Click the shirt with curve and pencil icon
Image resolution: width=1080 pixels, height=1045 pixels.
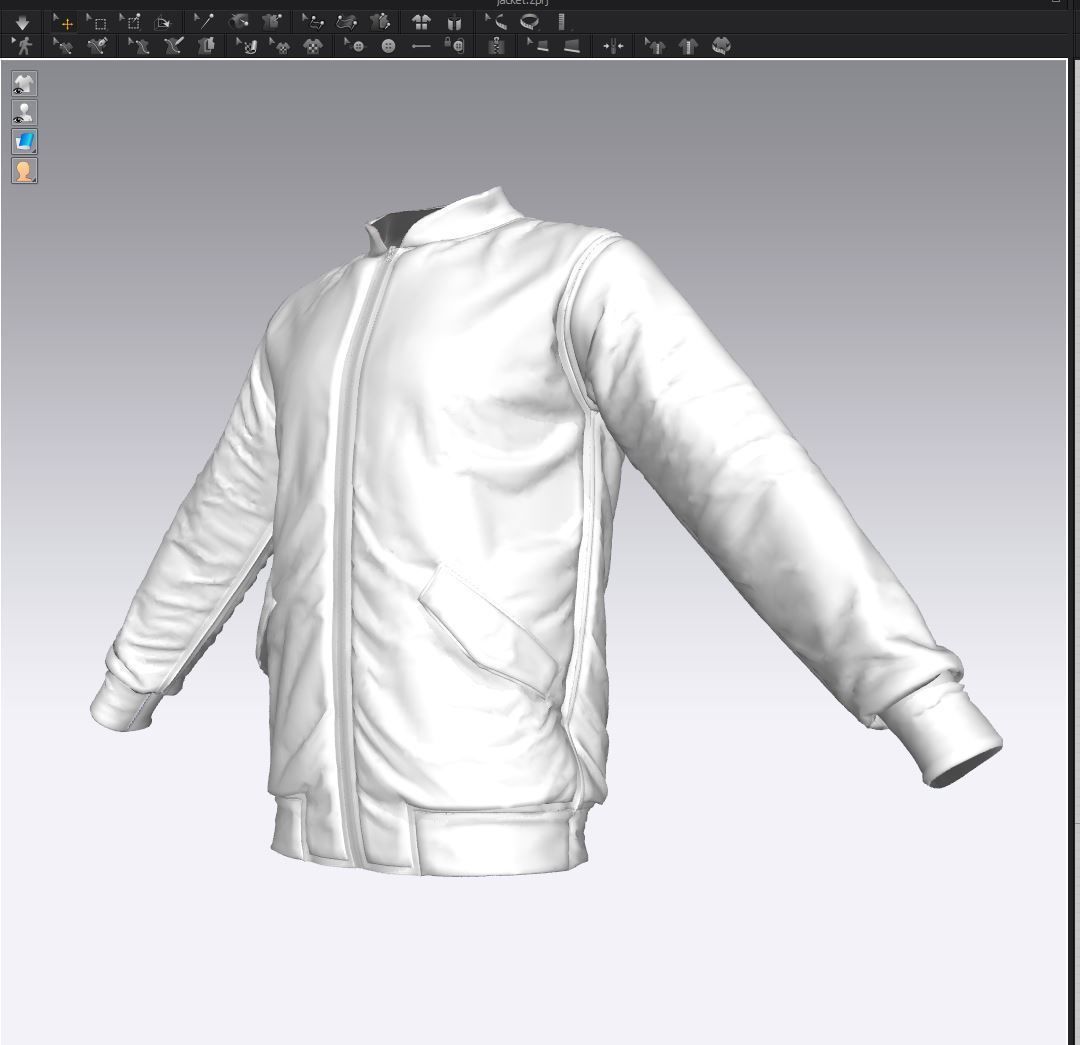[174, 46]
